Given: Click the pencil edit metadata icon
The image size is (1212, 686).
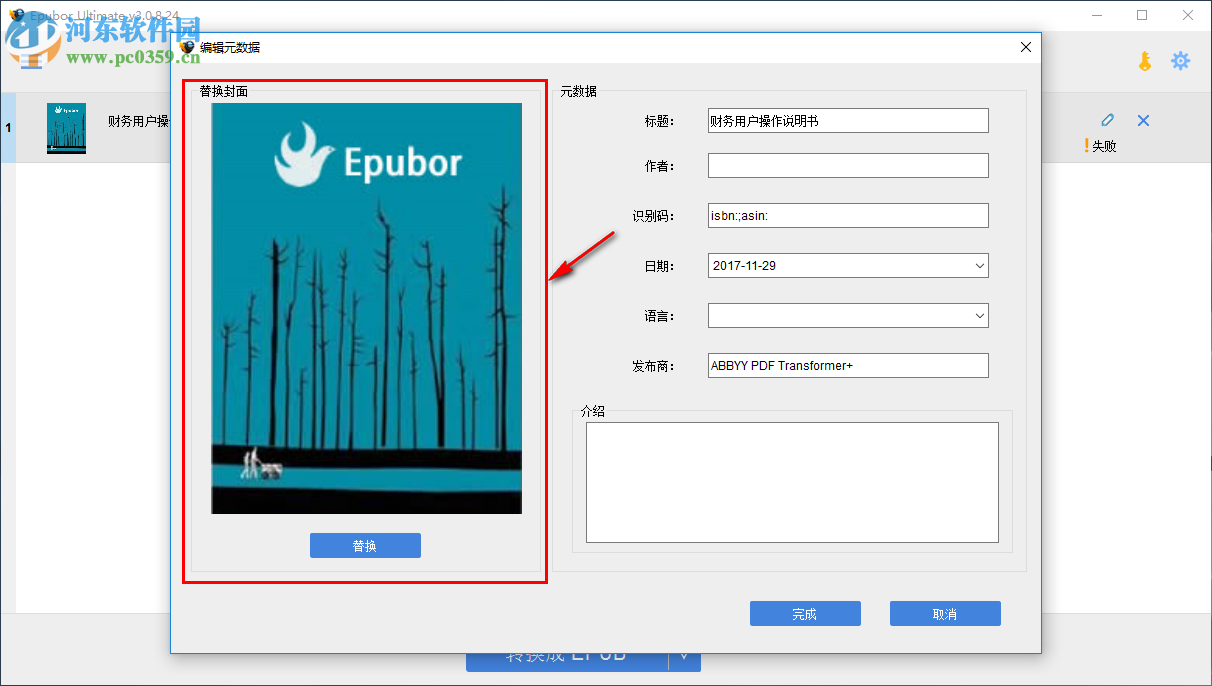Looking at the screenshot, I should [1107, 119].
